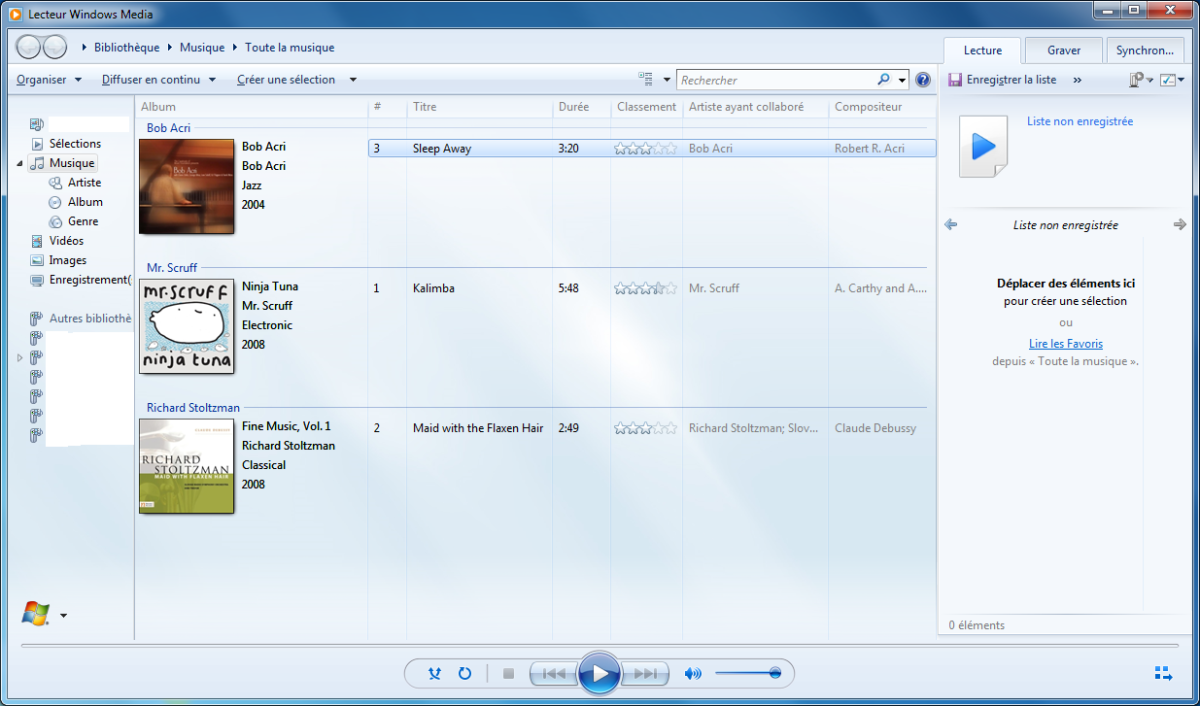This screenshot has width=1200, height=706.
Task: Open search options dropdown arrow
Action: coord(902,80)
